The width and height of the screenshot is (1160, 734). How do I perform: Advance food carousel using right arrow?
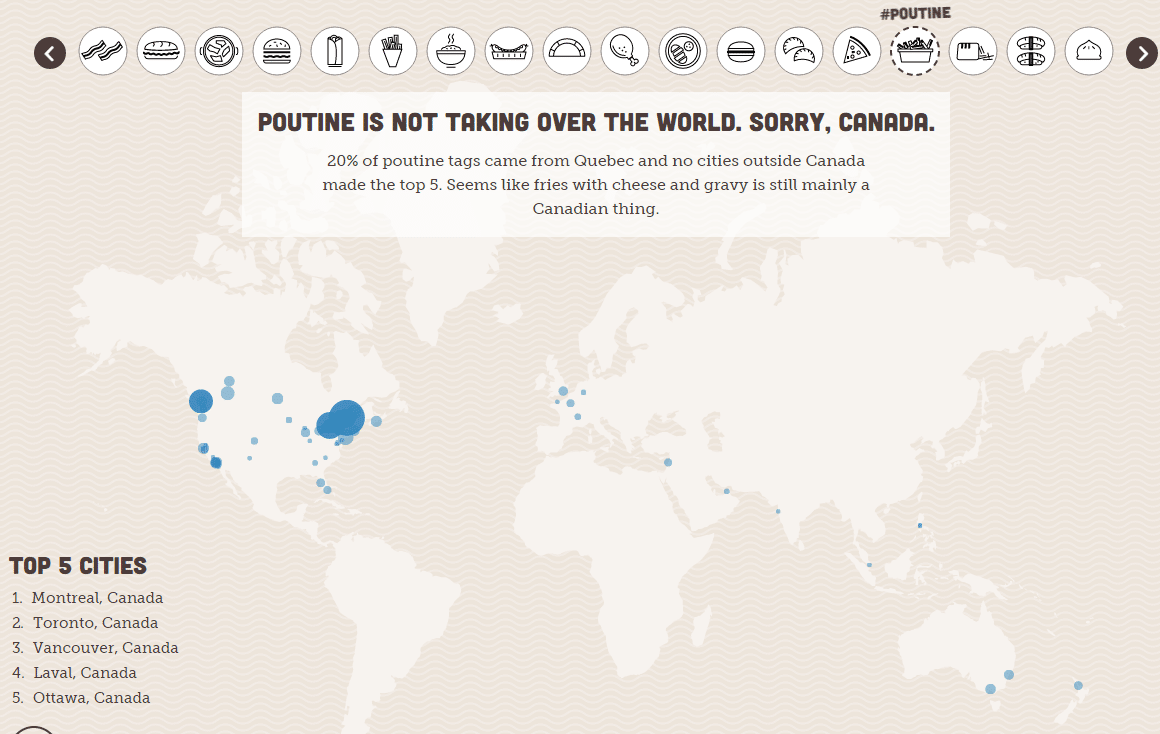1141,52
